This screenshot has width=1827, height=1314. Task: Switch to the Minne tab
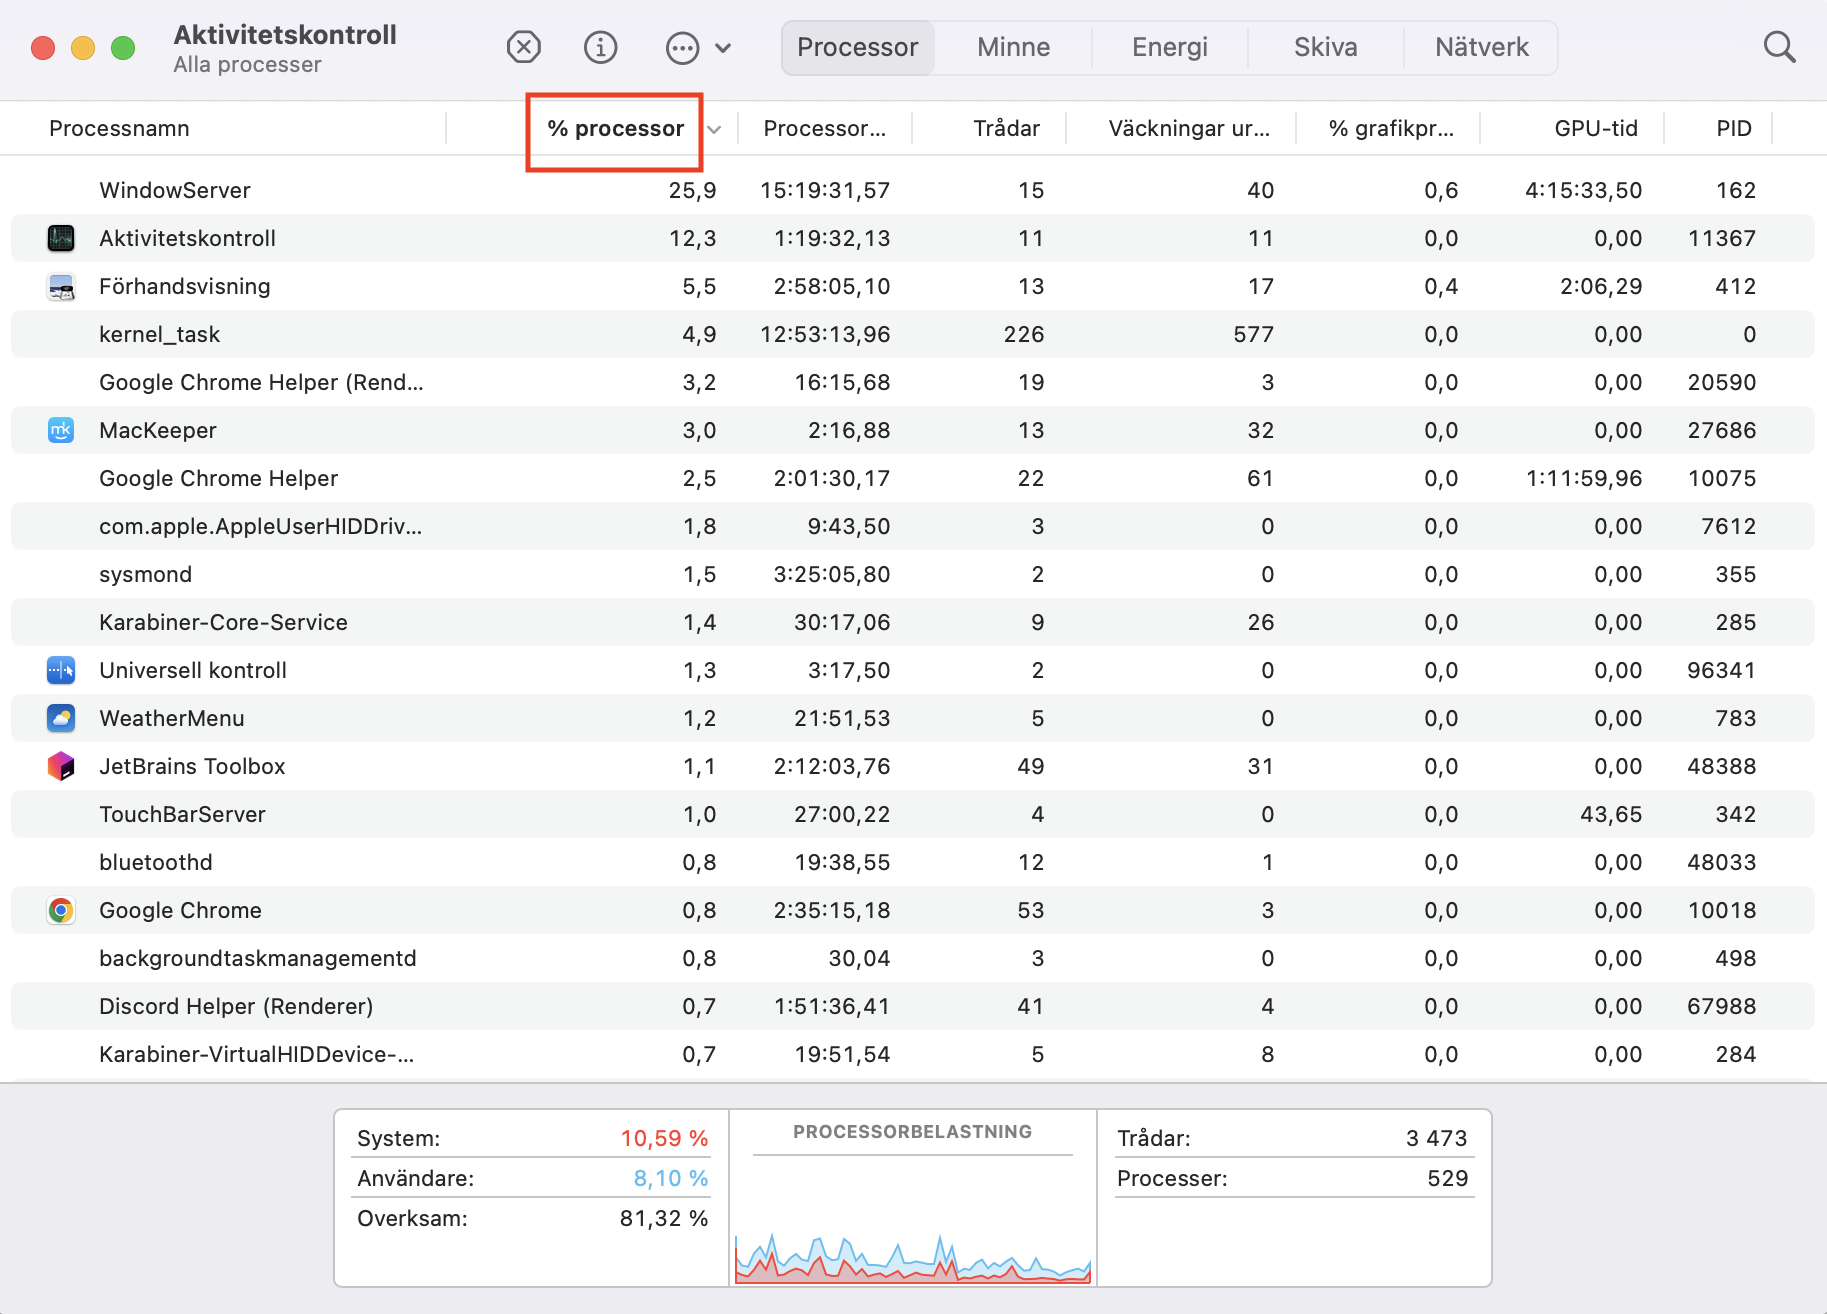coord(1014,47)
